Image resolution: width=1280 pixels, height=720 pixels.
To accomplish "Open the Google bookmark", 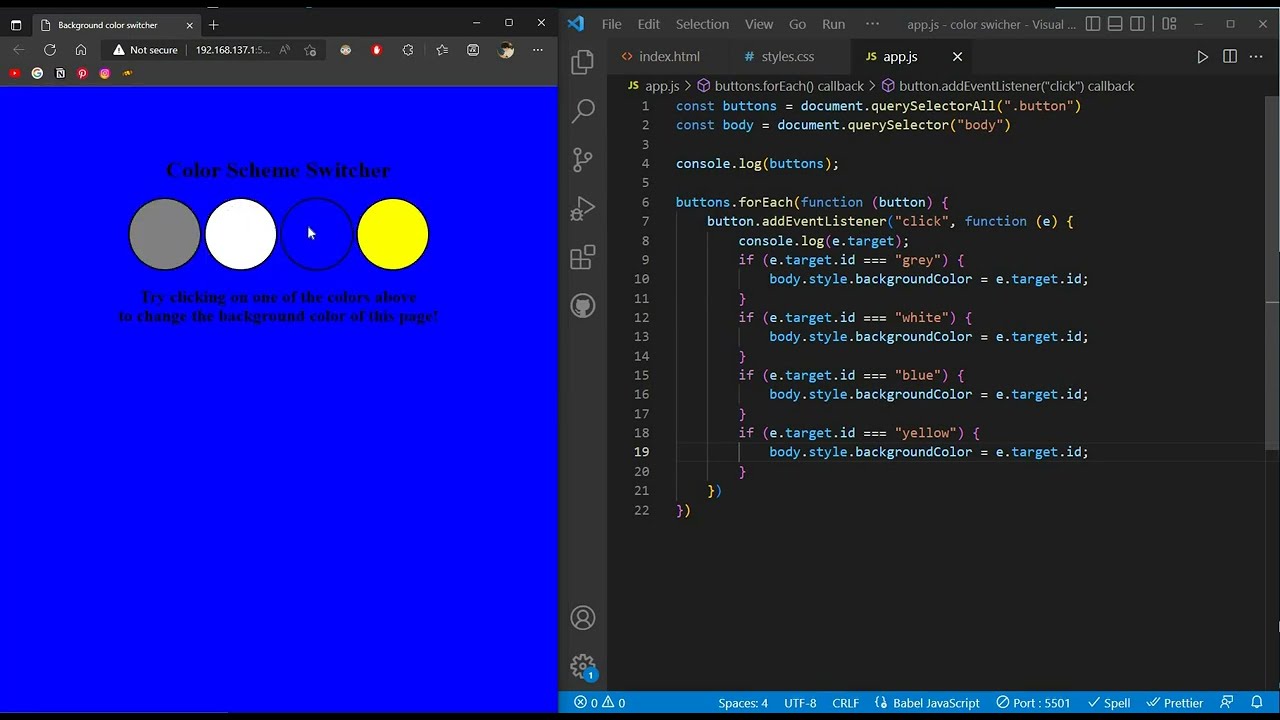I will (x=37, y=73).
